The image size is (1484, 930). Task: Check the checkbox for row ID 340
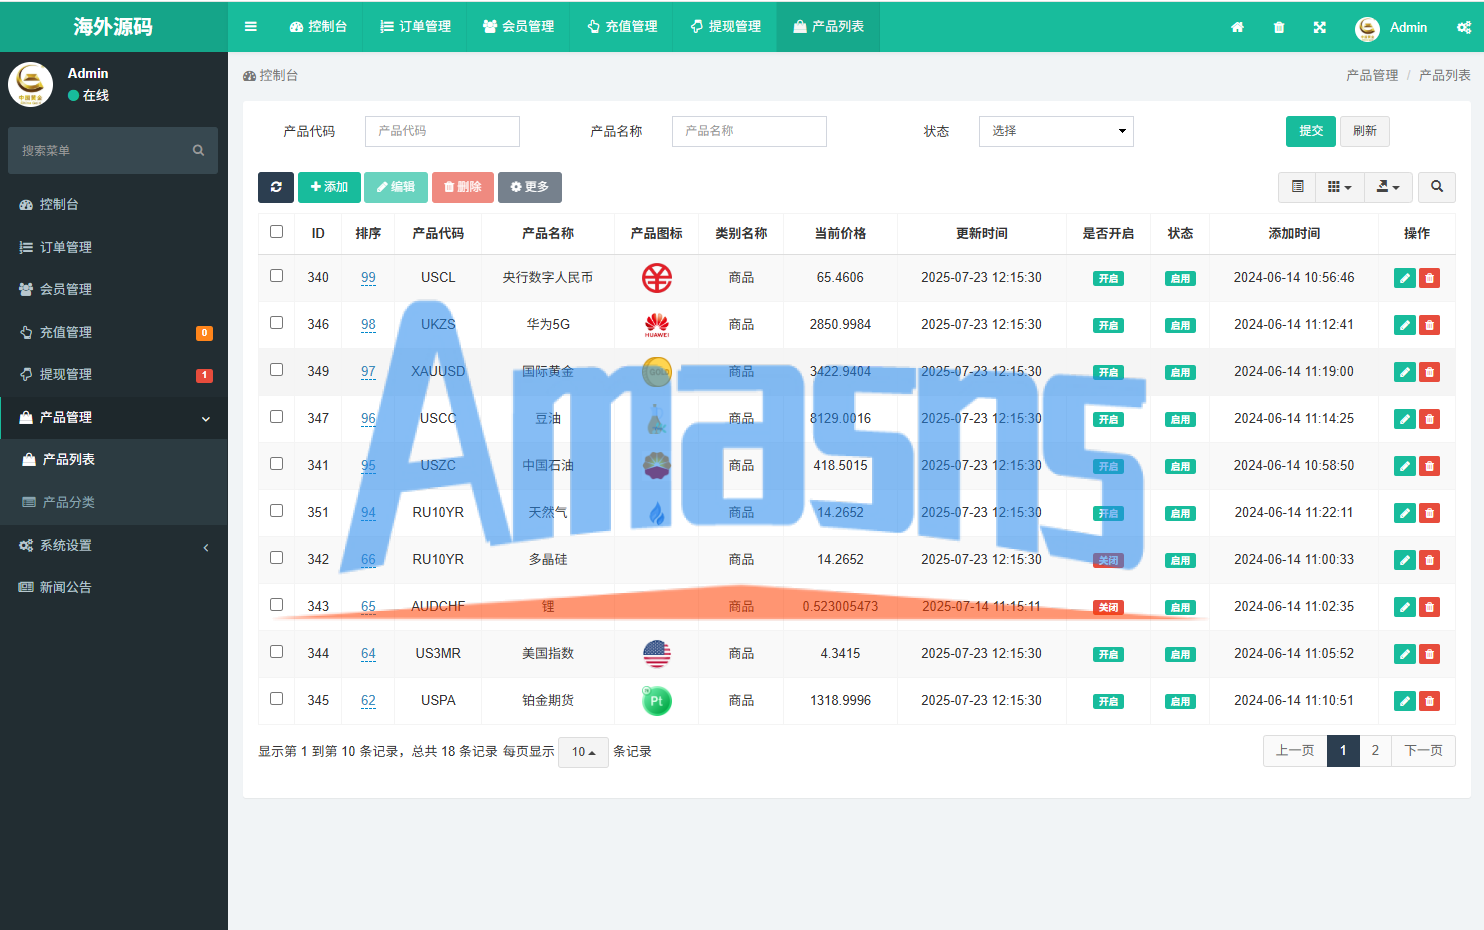(277, 276)
